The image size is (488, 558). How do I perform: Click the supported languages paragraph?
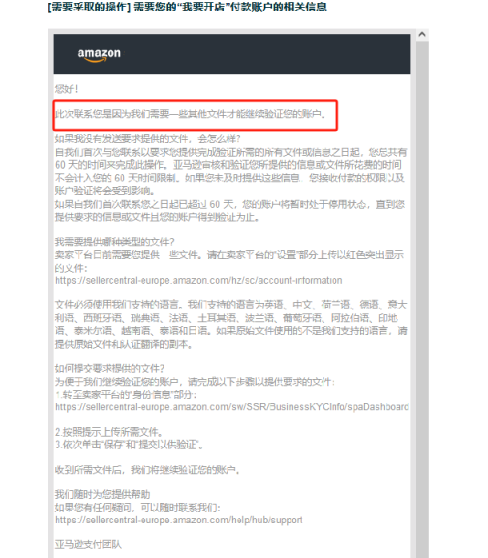[x=231, y=324]
